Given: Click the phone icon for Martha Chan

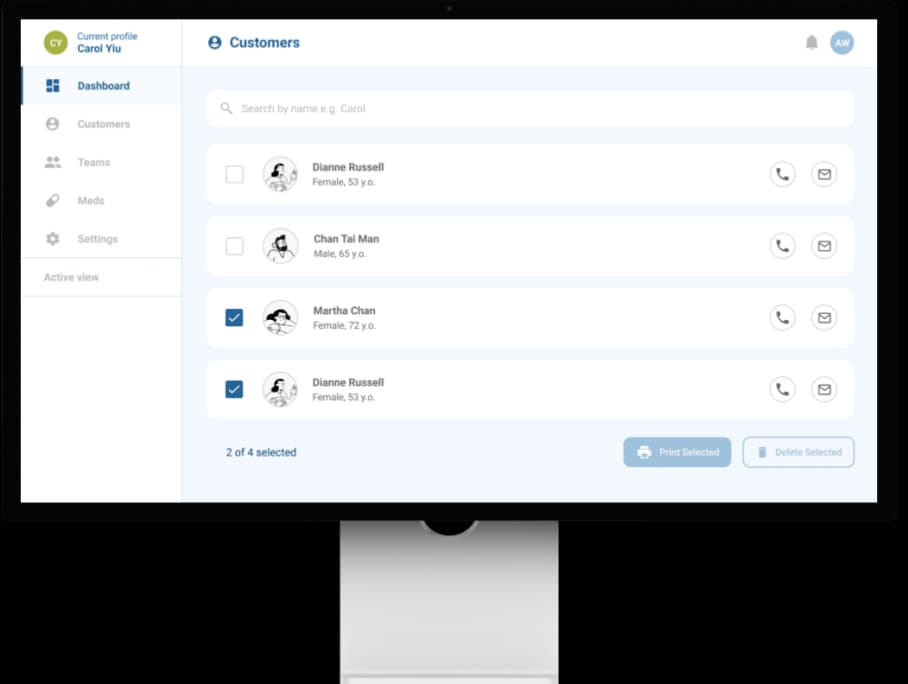Looking at the screenshot, I should pyautogui.click(x=782, y=318).
